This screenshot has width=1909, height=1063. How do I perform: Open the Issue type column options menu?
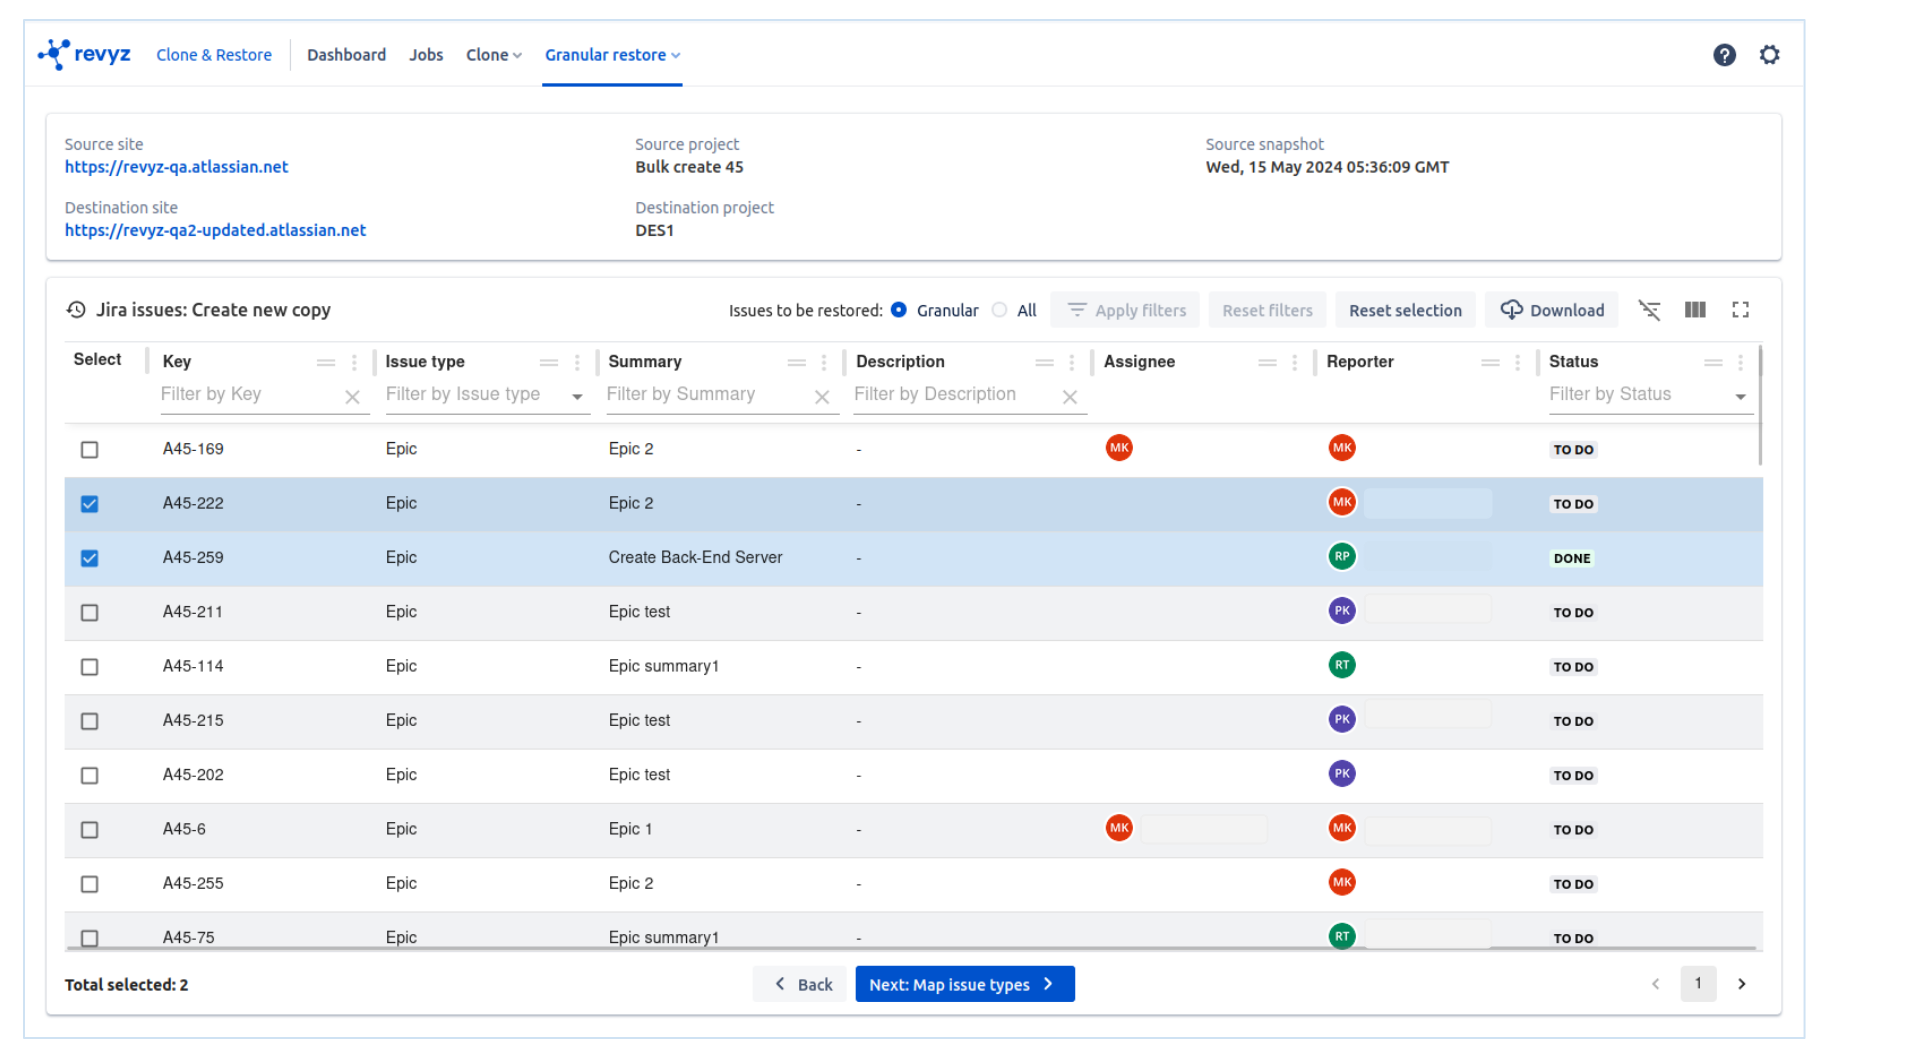[x=577, y=362]
